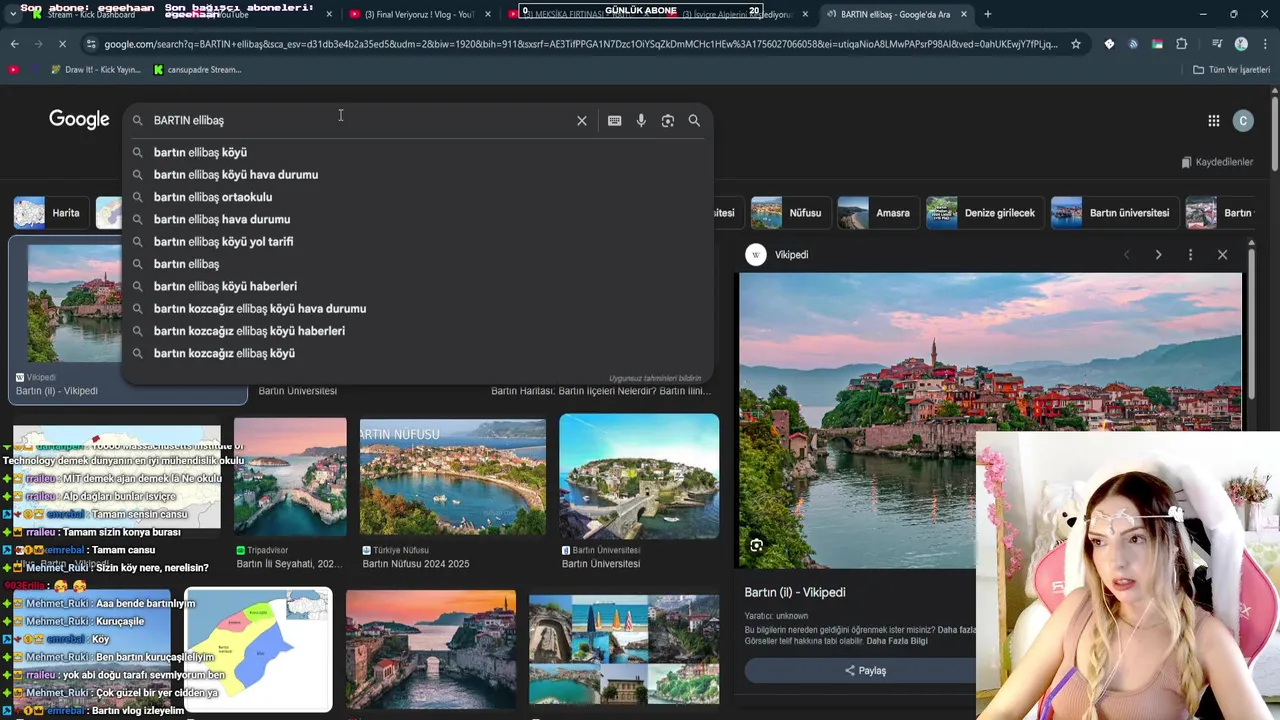Close the Vikipedi image preview panel

[x=1222, y=255]
